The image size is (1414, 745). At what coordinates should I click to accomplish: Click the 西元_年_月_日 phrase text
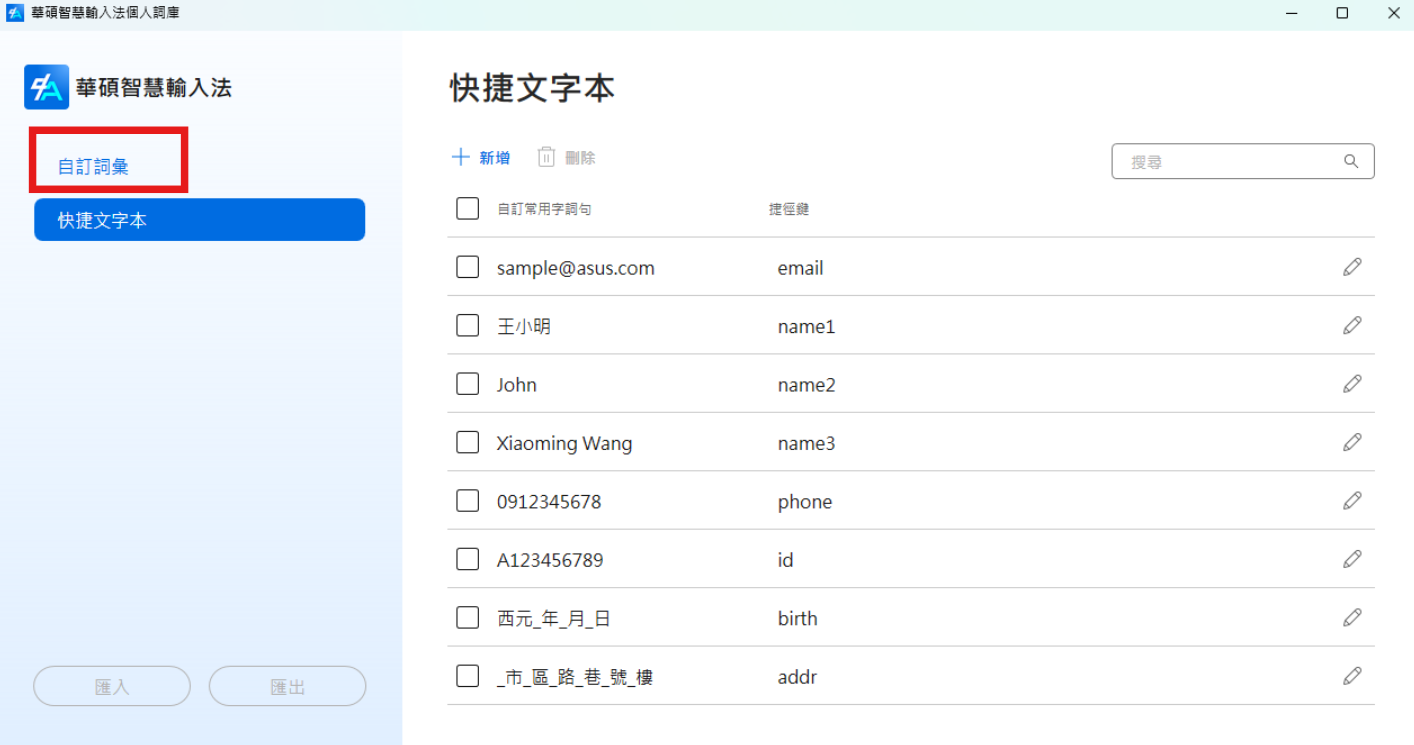553,619
